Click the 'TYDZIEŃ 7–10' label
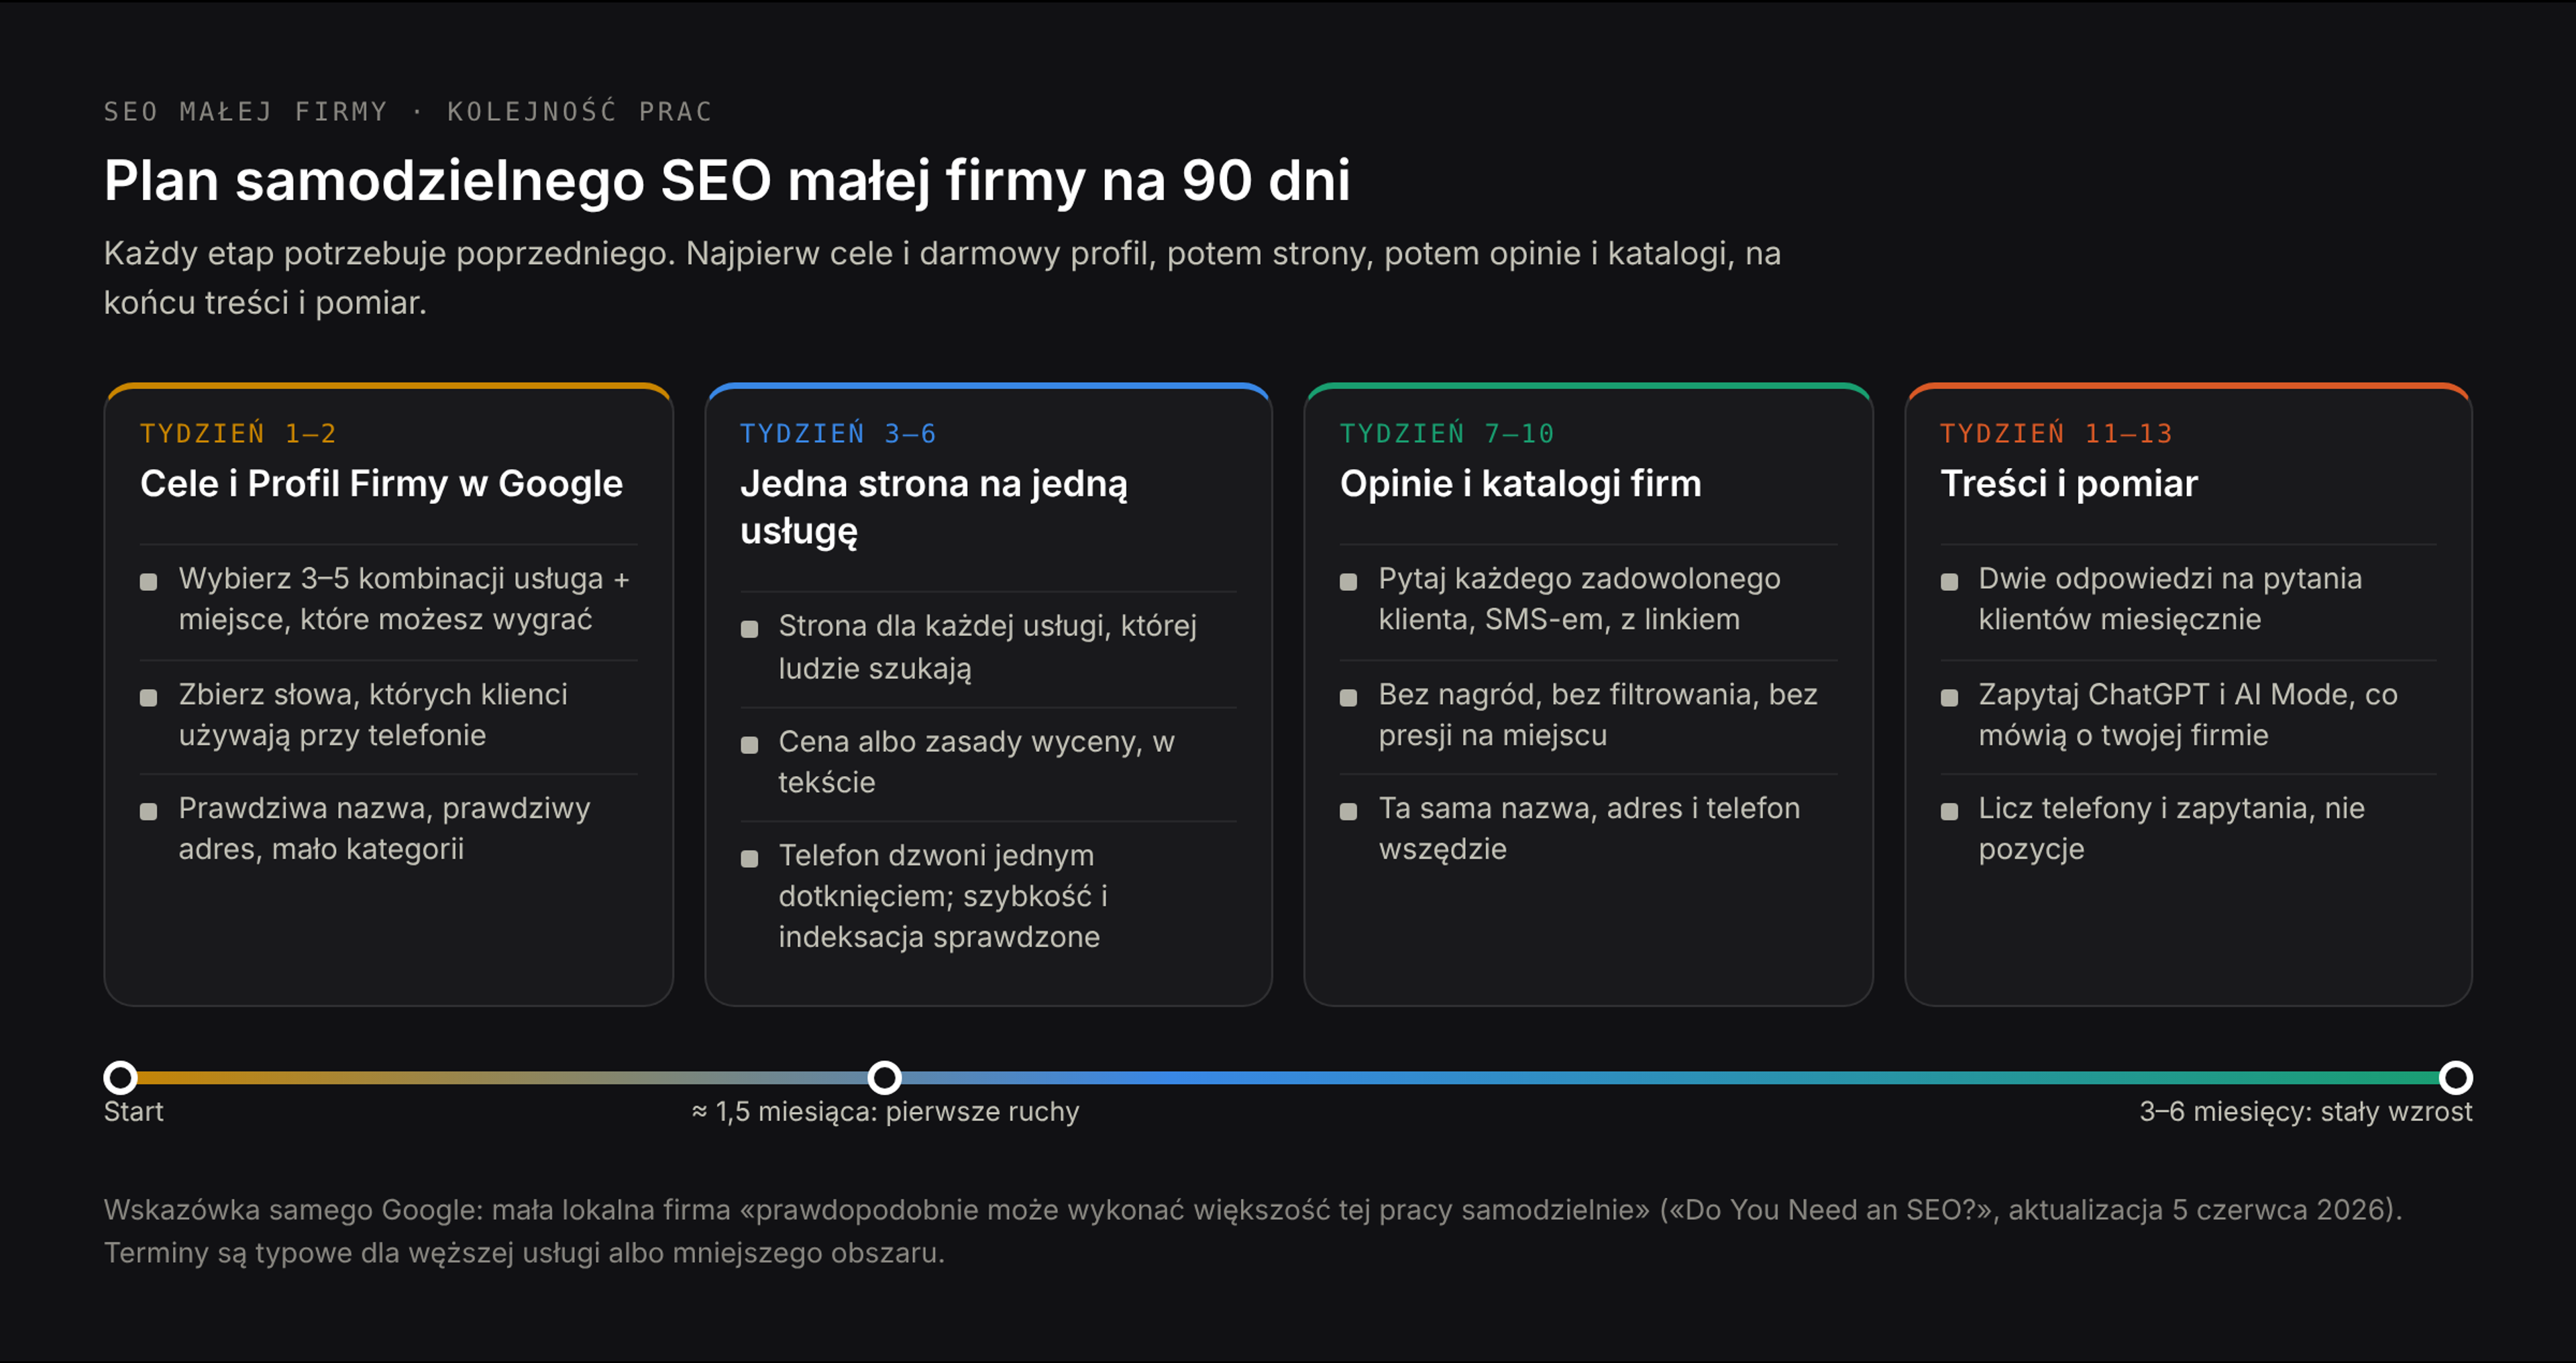The height and width of the screenshot is (1363, 2576). [x=1447, y=433]
